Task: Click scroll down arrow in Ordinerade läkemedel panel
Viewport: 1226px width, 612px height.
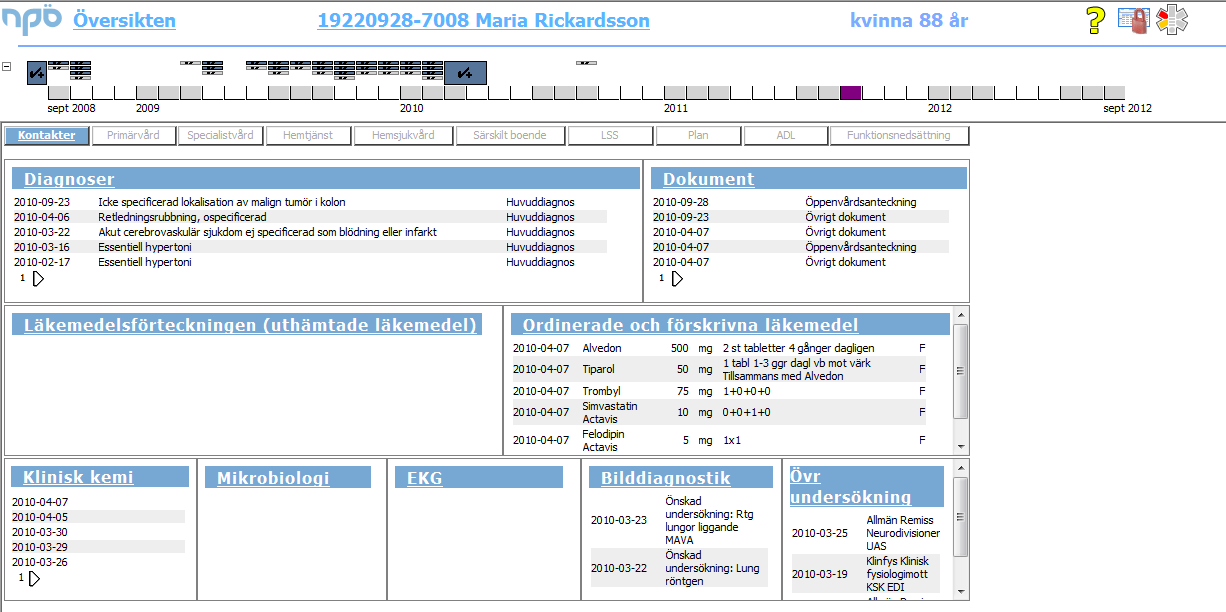Action: [960, 447]
